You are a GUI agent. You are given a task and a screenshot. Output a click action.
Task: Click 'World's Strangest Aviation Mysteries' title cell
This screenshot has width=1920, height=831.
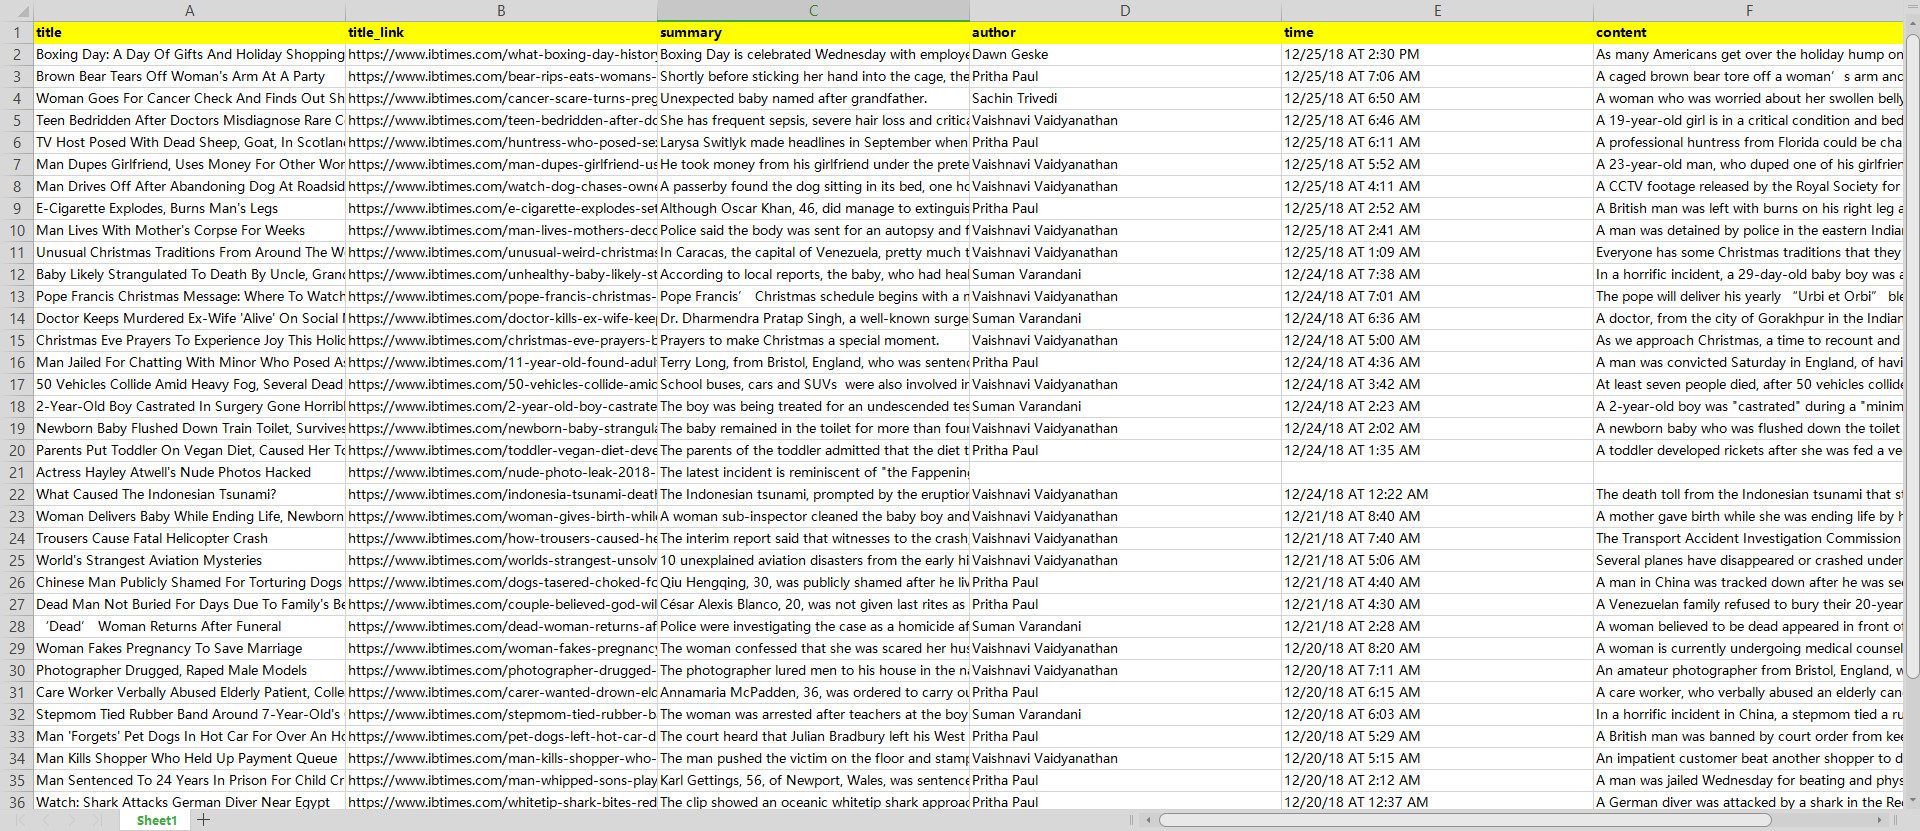pos(189,560)
